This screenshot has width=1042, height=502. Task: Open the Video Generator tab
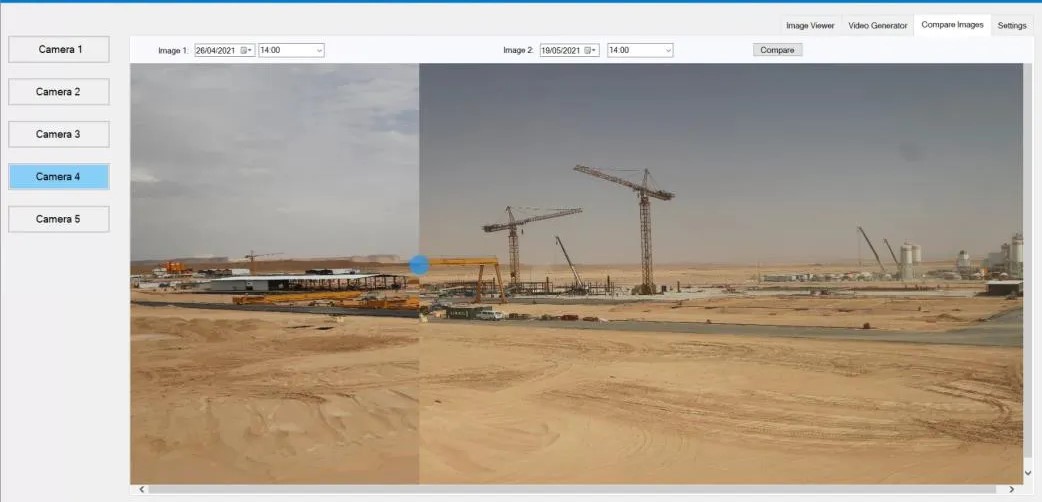click(x=877, y=25)
